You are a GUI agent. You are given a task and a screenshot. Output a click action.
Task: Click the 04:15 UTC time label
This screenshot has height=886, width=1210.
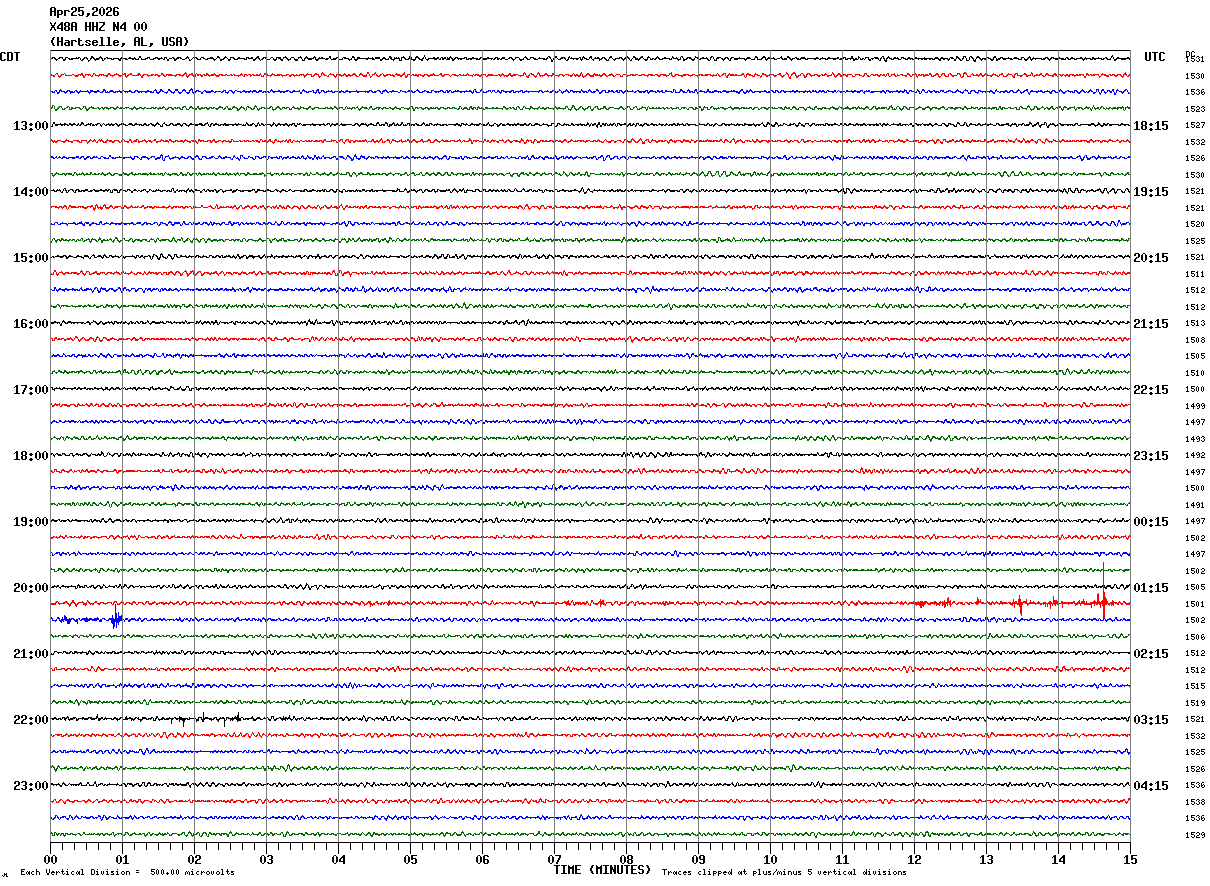pyautogui.click(x=1150, y=785)
